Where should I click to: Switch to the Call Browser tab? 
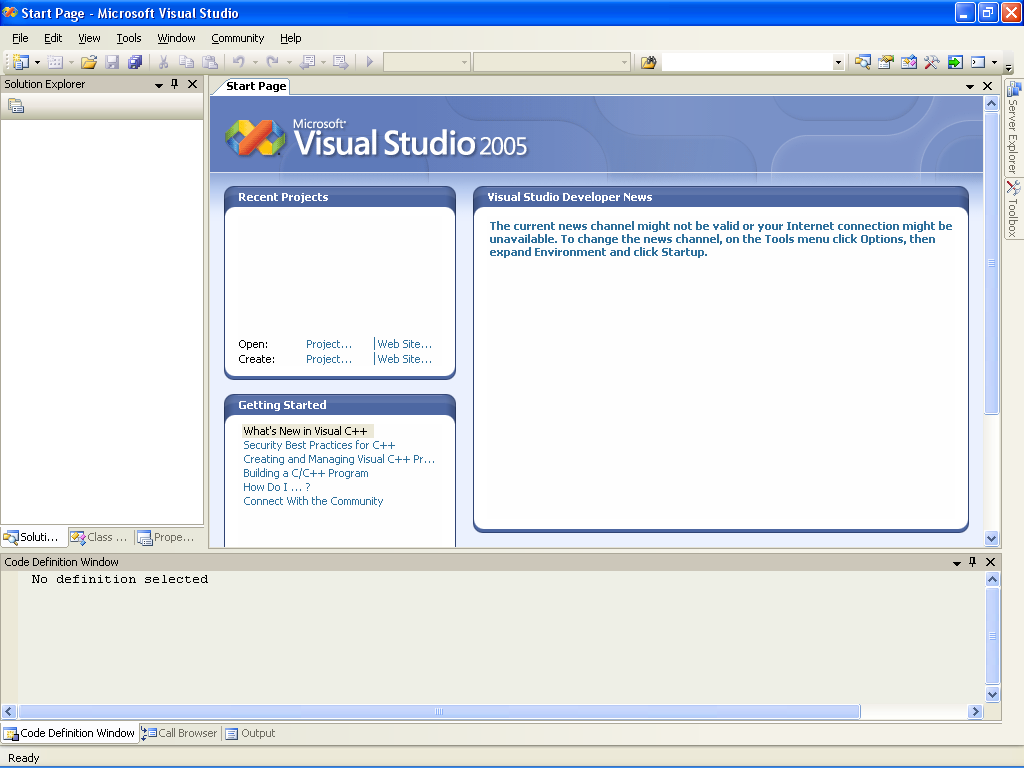pyautogui.click(x=180, y=733)
